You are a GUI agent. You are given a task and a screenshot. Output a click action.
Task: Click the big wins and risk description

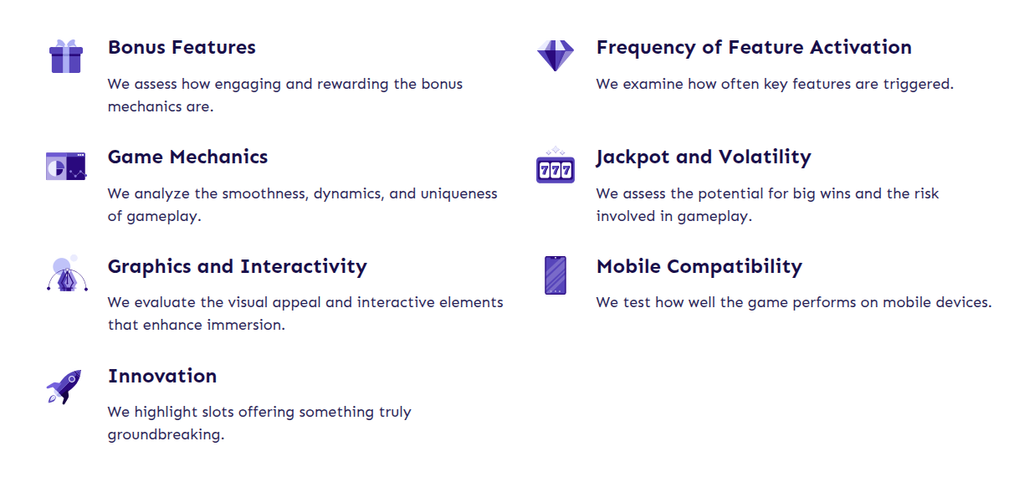coord(767,204)
